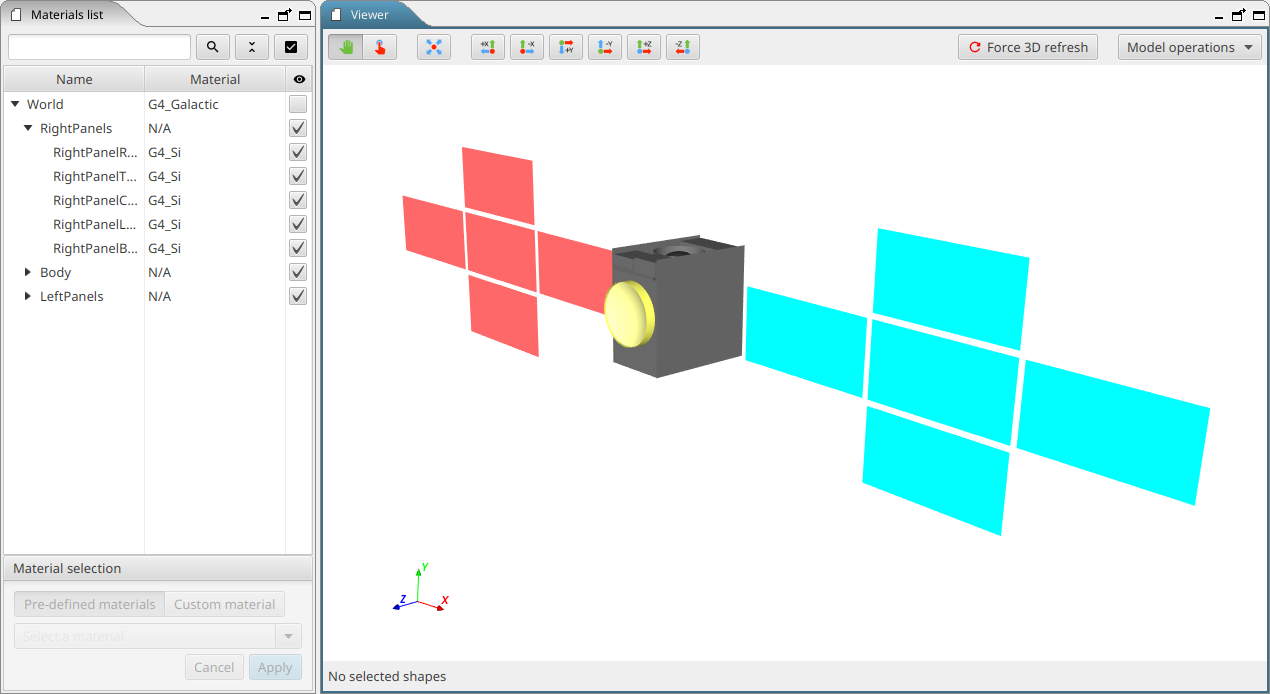
Task: Open the Select a material dropdown
Action: [x=288, y=635]
